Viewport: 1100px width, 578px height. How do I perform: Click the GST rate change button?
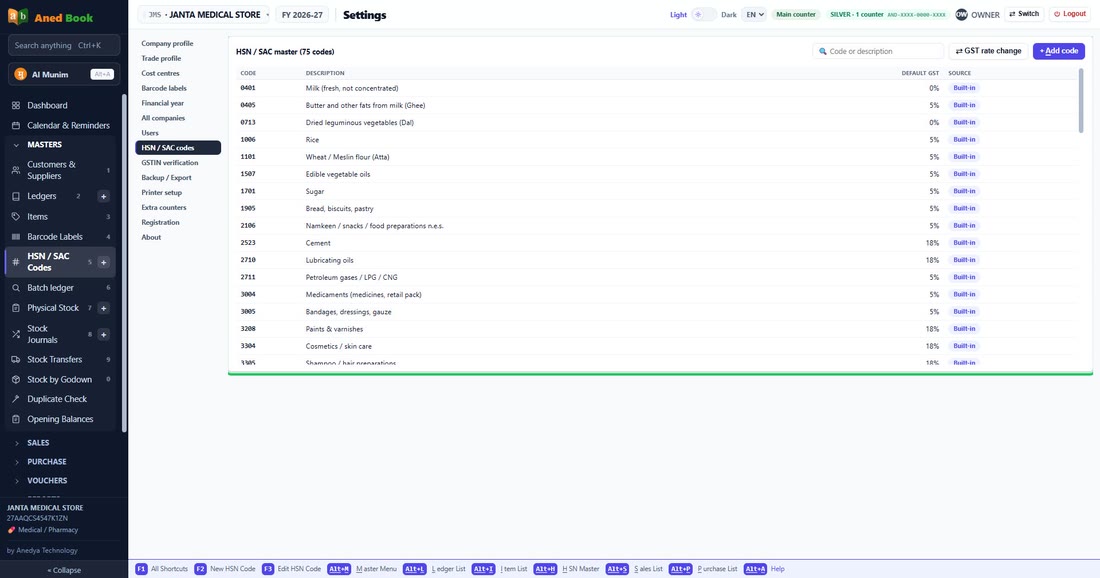(x=988, y=51)
